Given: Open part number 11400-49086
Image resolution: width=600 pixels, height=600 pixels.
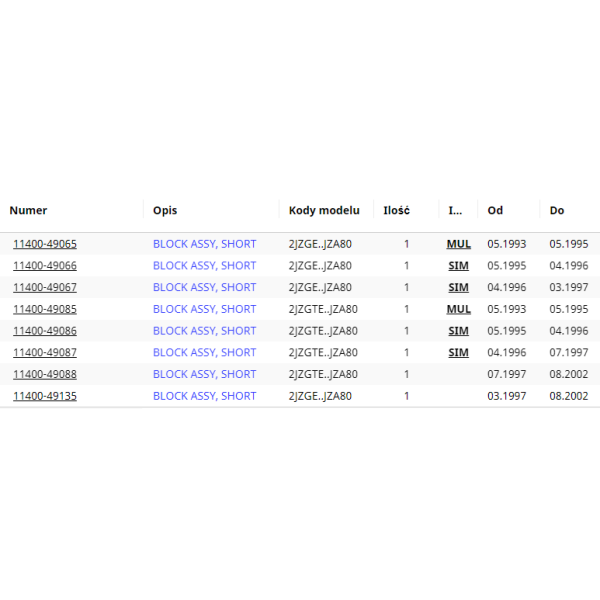Looking at the screenshot, I should [45, 331].
